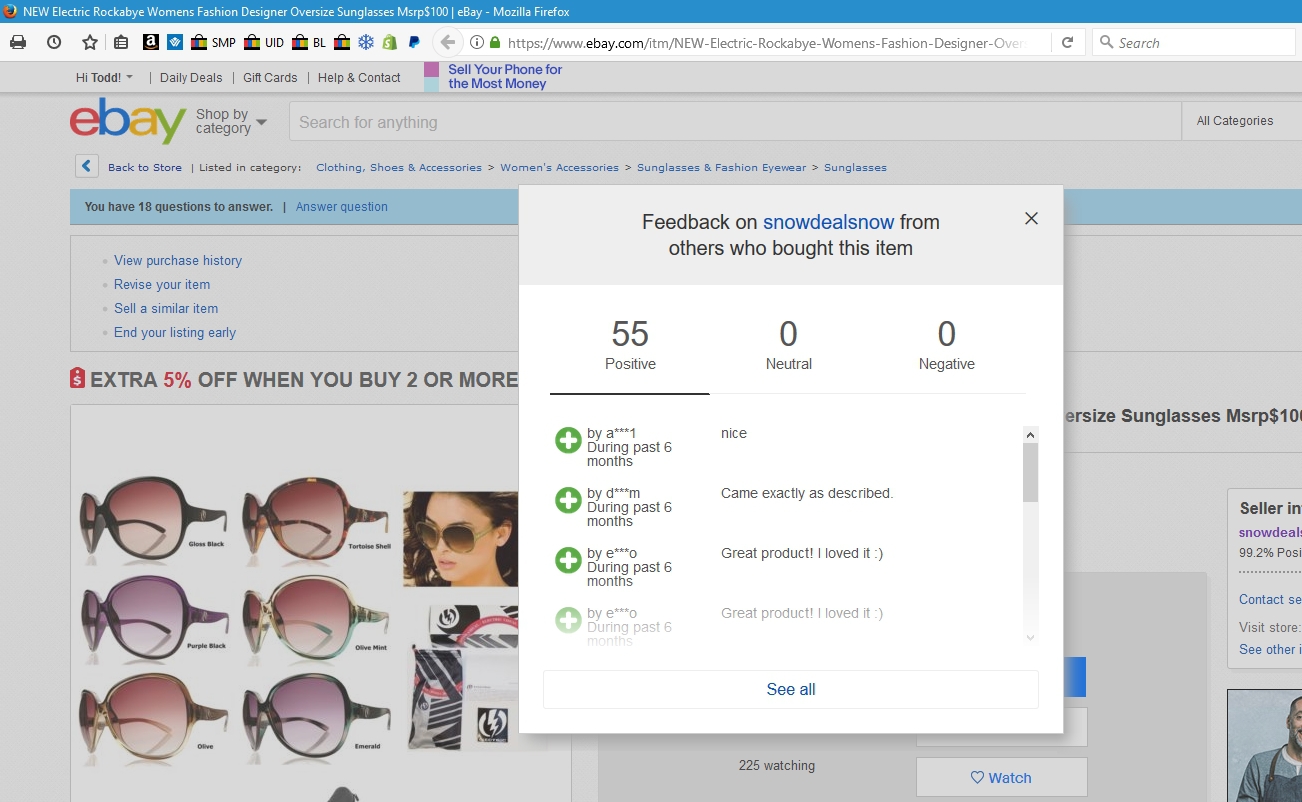Open Clothing, Shoes & Accessories breadcrumb
1302x802 pixels.
[x=399, y=167]
